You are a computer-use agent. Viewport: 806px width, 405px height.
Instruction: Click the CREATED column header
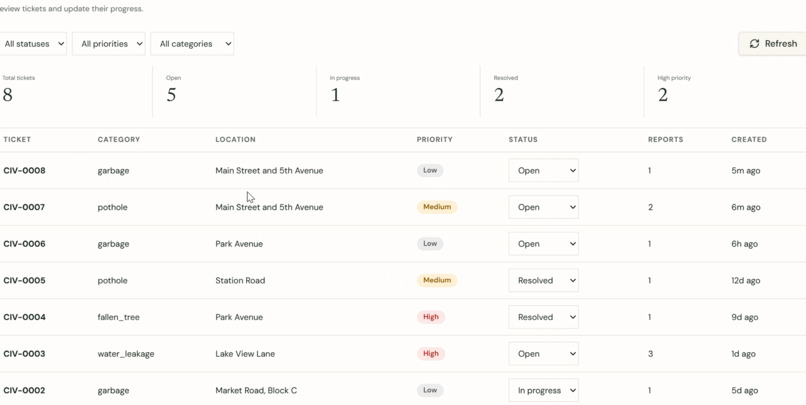pyautogui.click(x=749, y=139)
